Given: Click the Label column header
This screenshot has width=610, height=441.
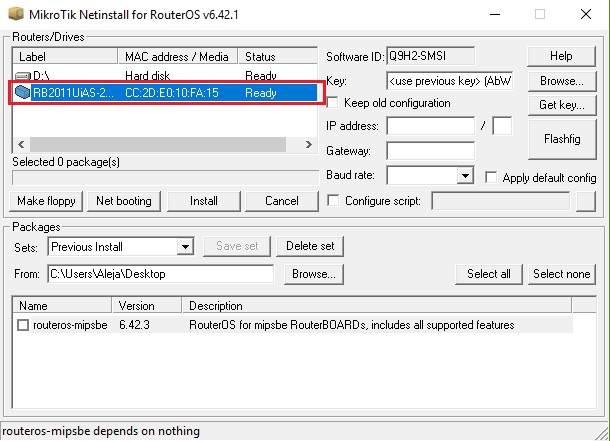Looking at the screenshot, I should (x=65, y=56).
